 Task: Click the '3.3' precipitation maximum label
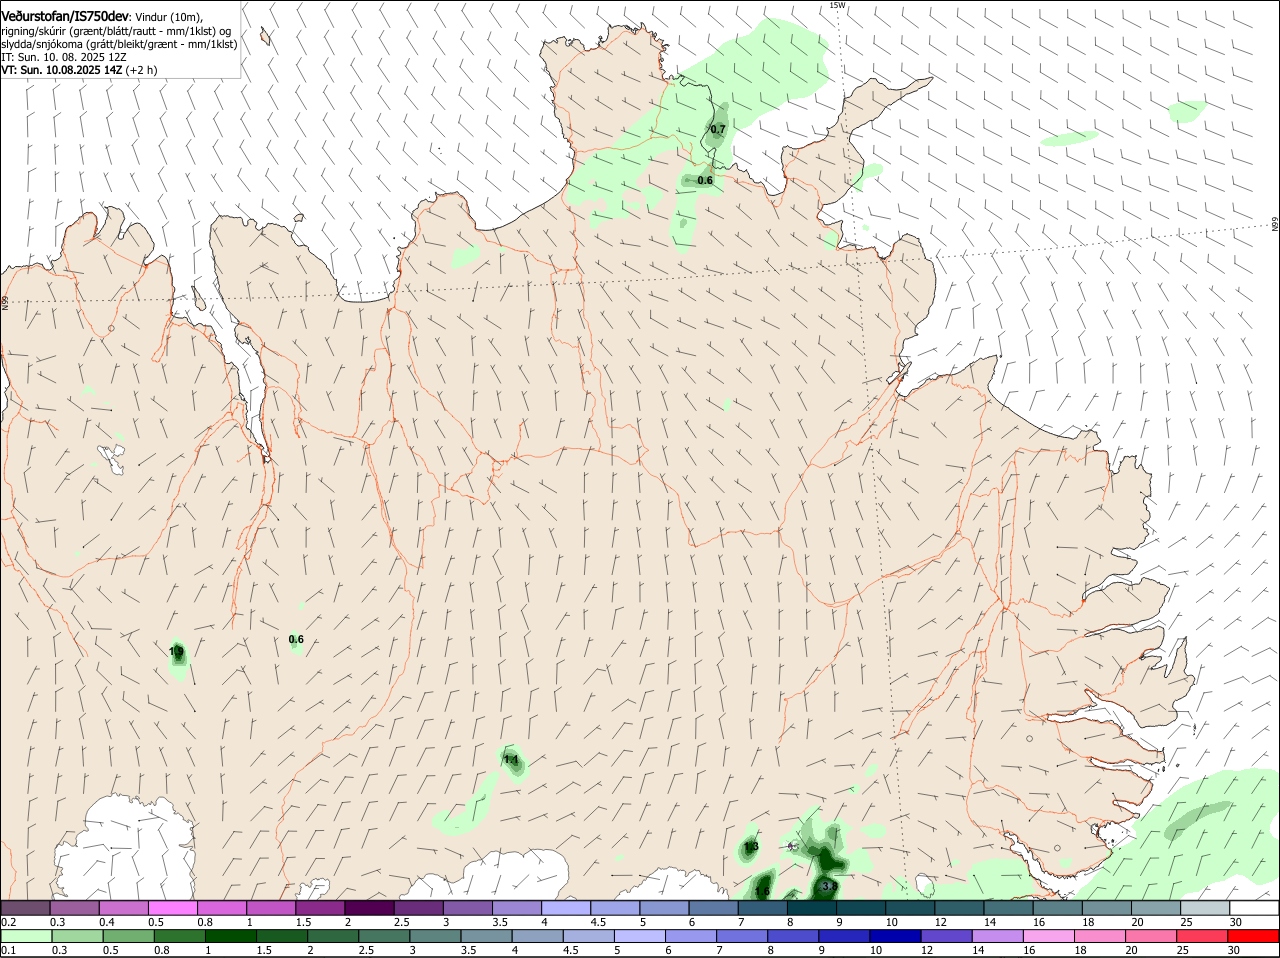tap(829, 886)
